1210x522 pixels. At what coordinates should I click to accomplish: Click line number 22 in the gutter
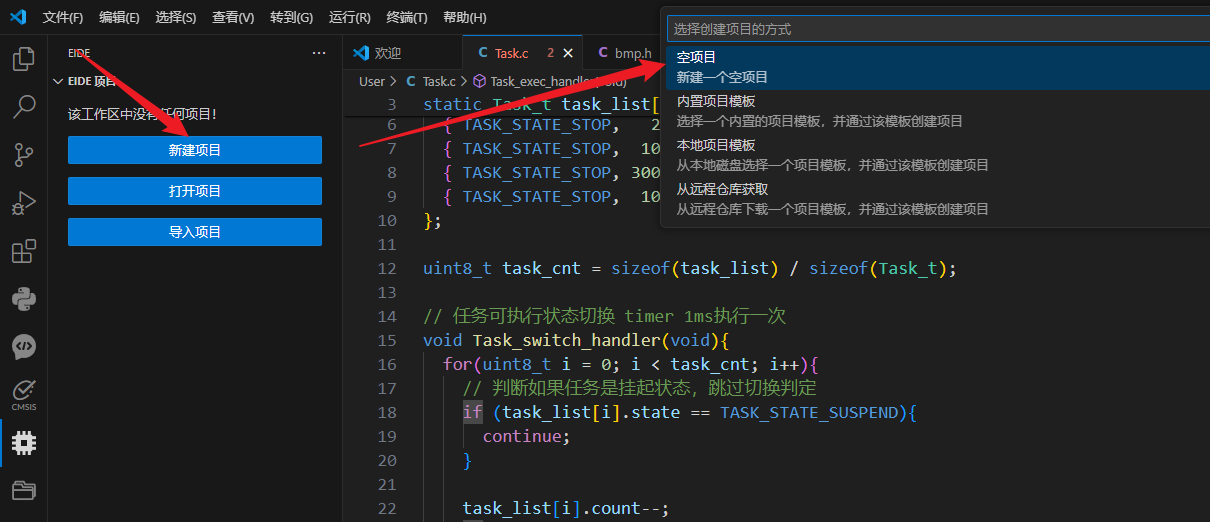coord(387,509)
